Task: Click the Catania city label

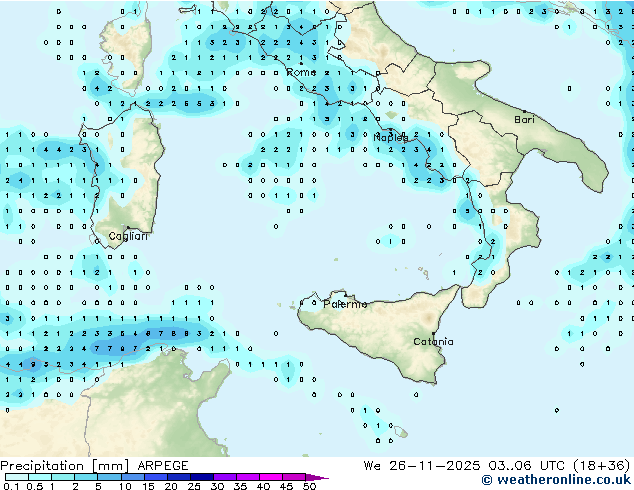Action: [x=433, y=342]
